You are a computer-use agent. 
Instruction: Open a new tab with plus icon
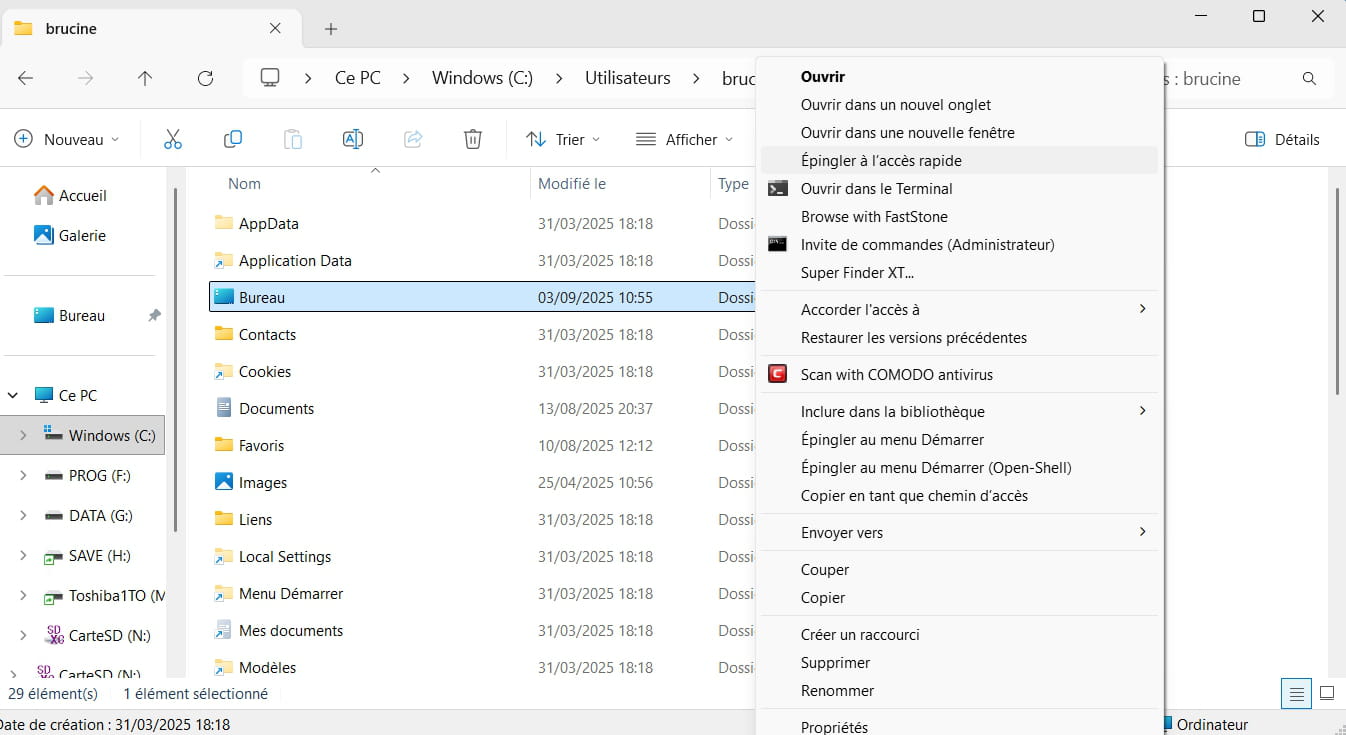[x=331, y=29]
